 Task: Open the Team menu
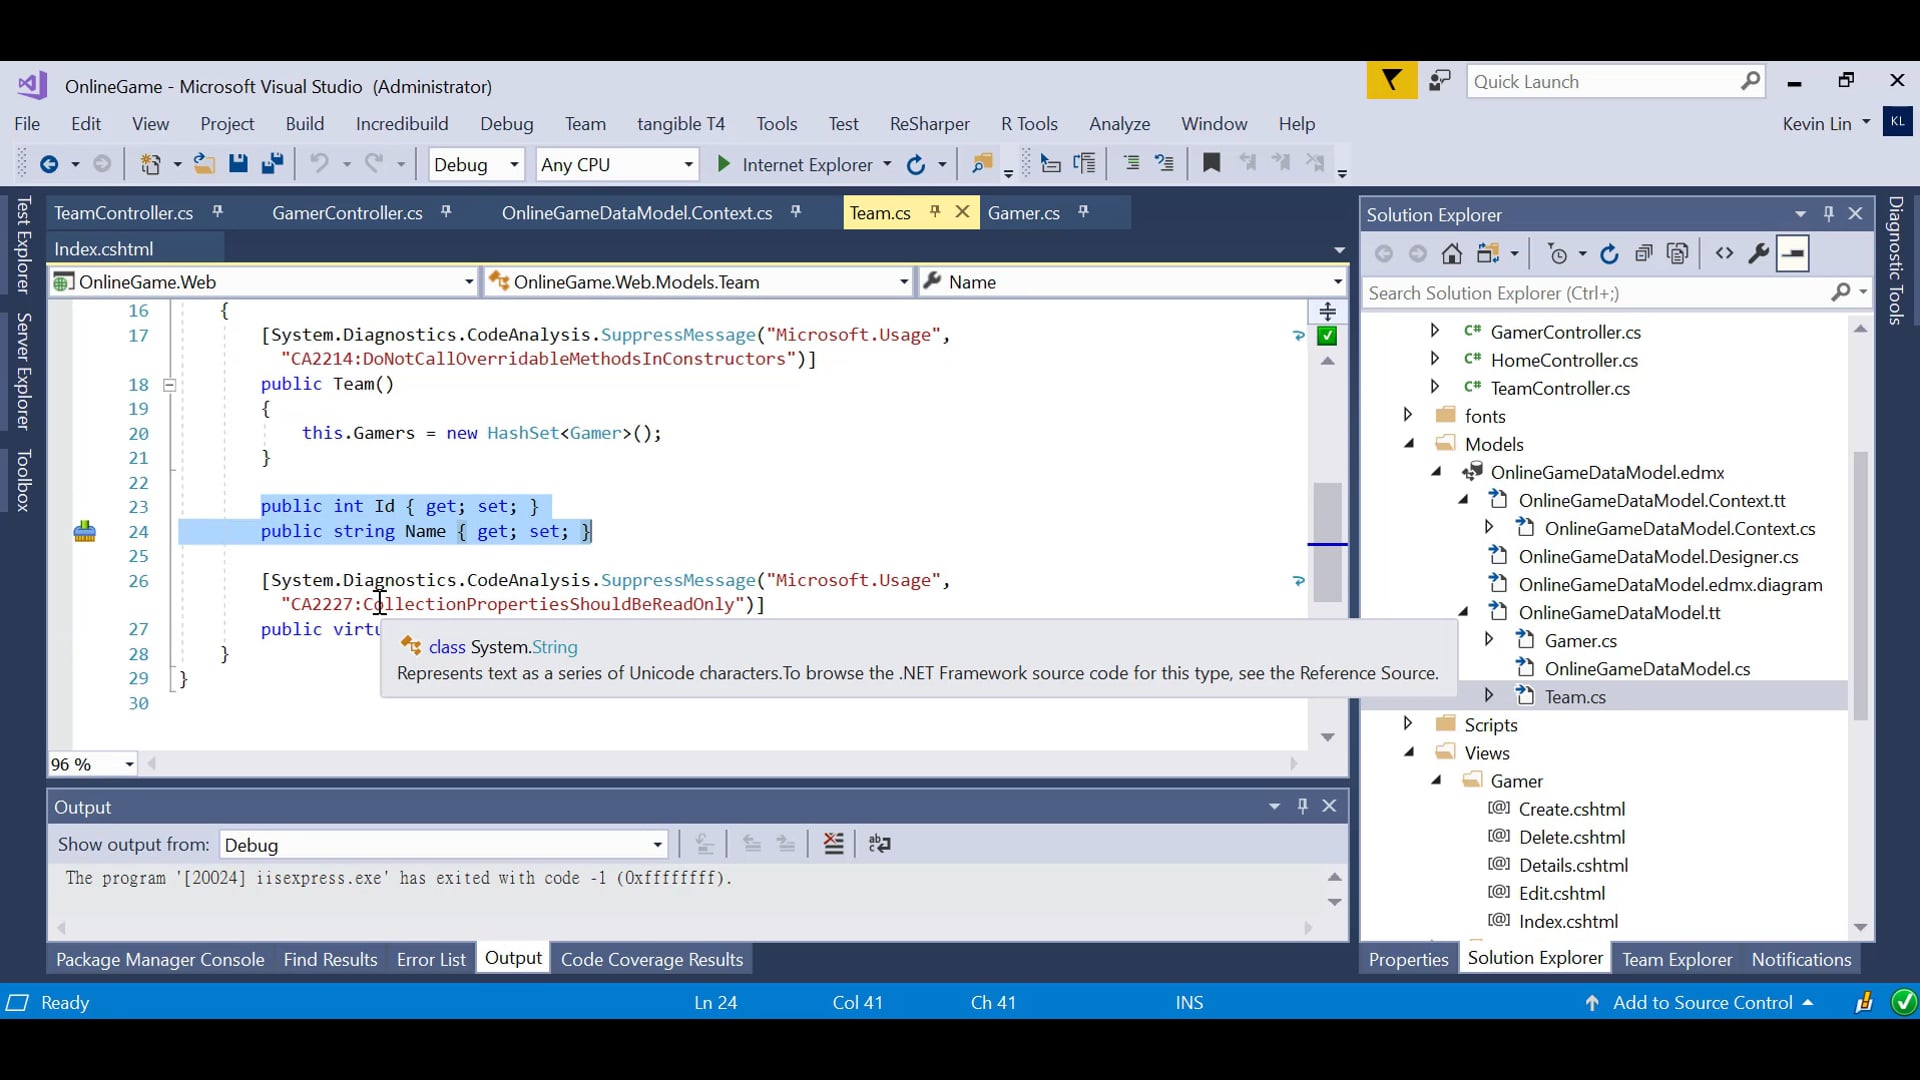click(x=585, y=123)
